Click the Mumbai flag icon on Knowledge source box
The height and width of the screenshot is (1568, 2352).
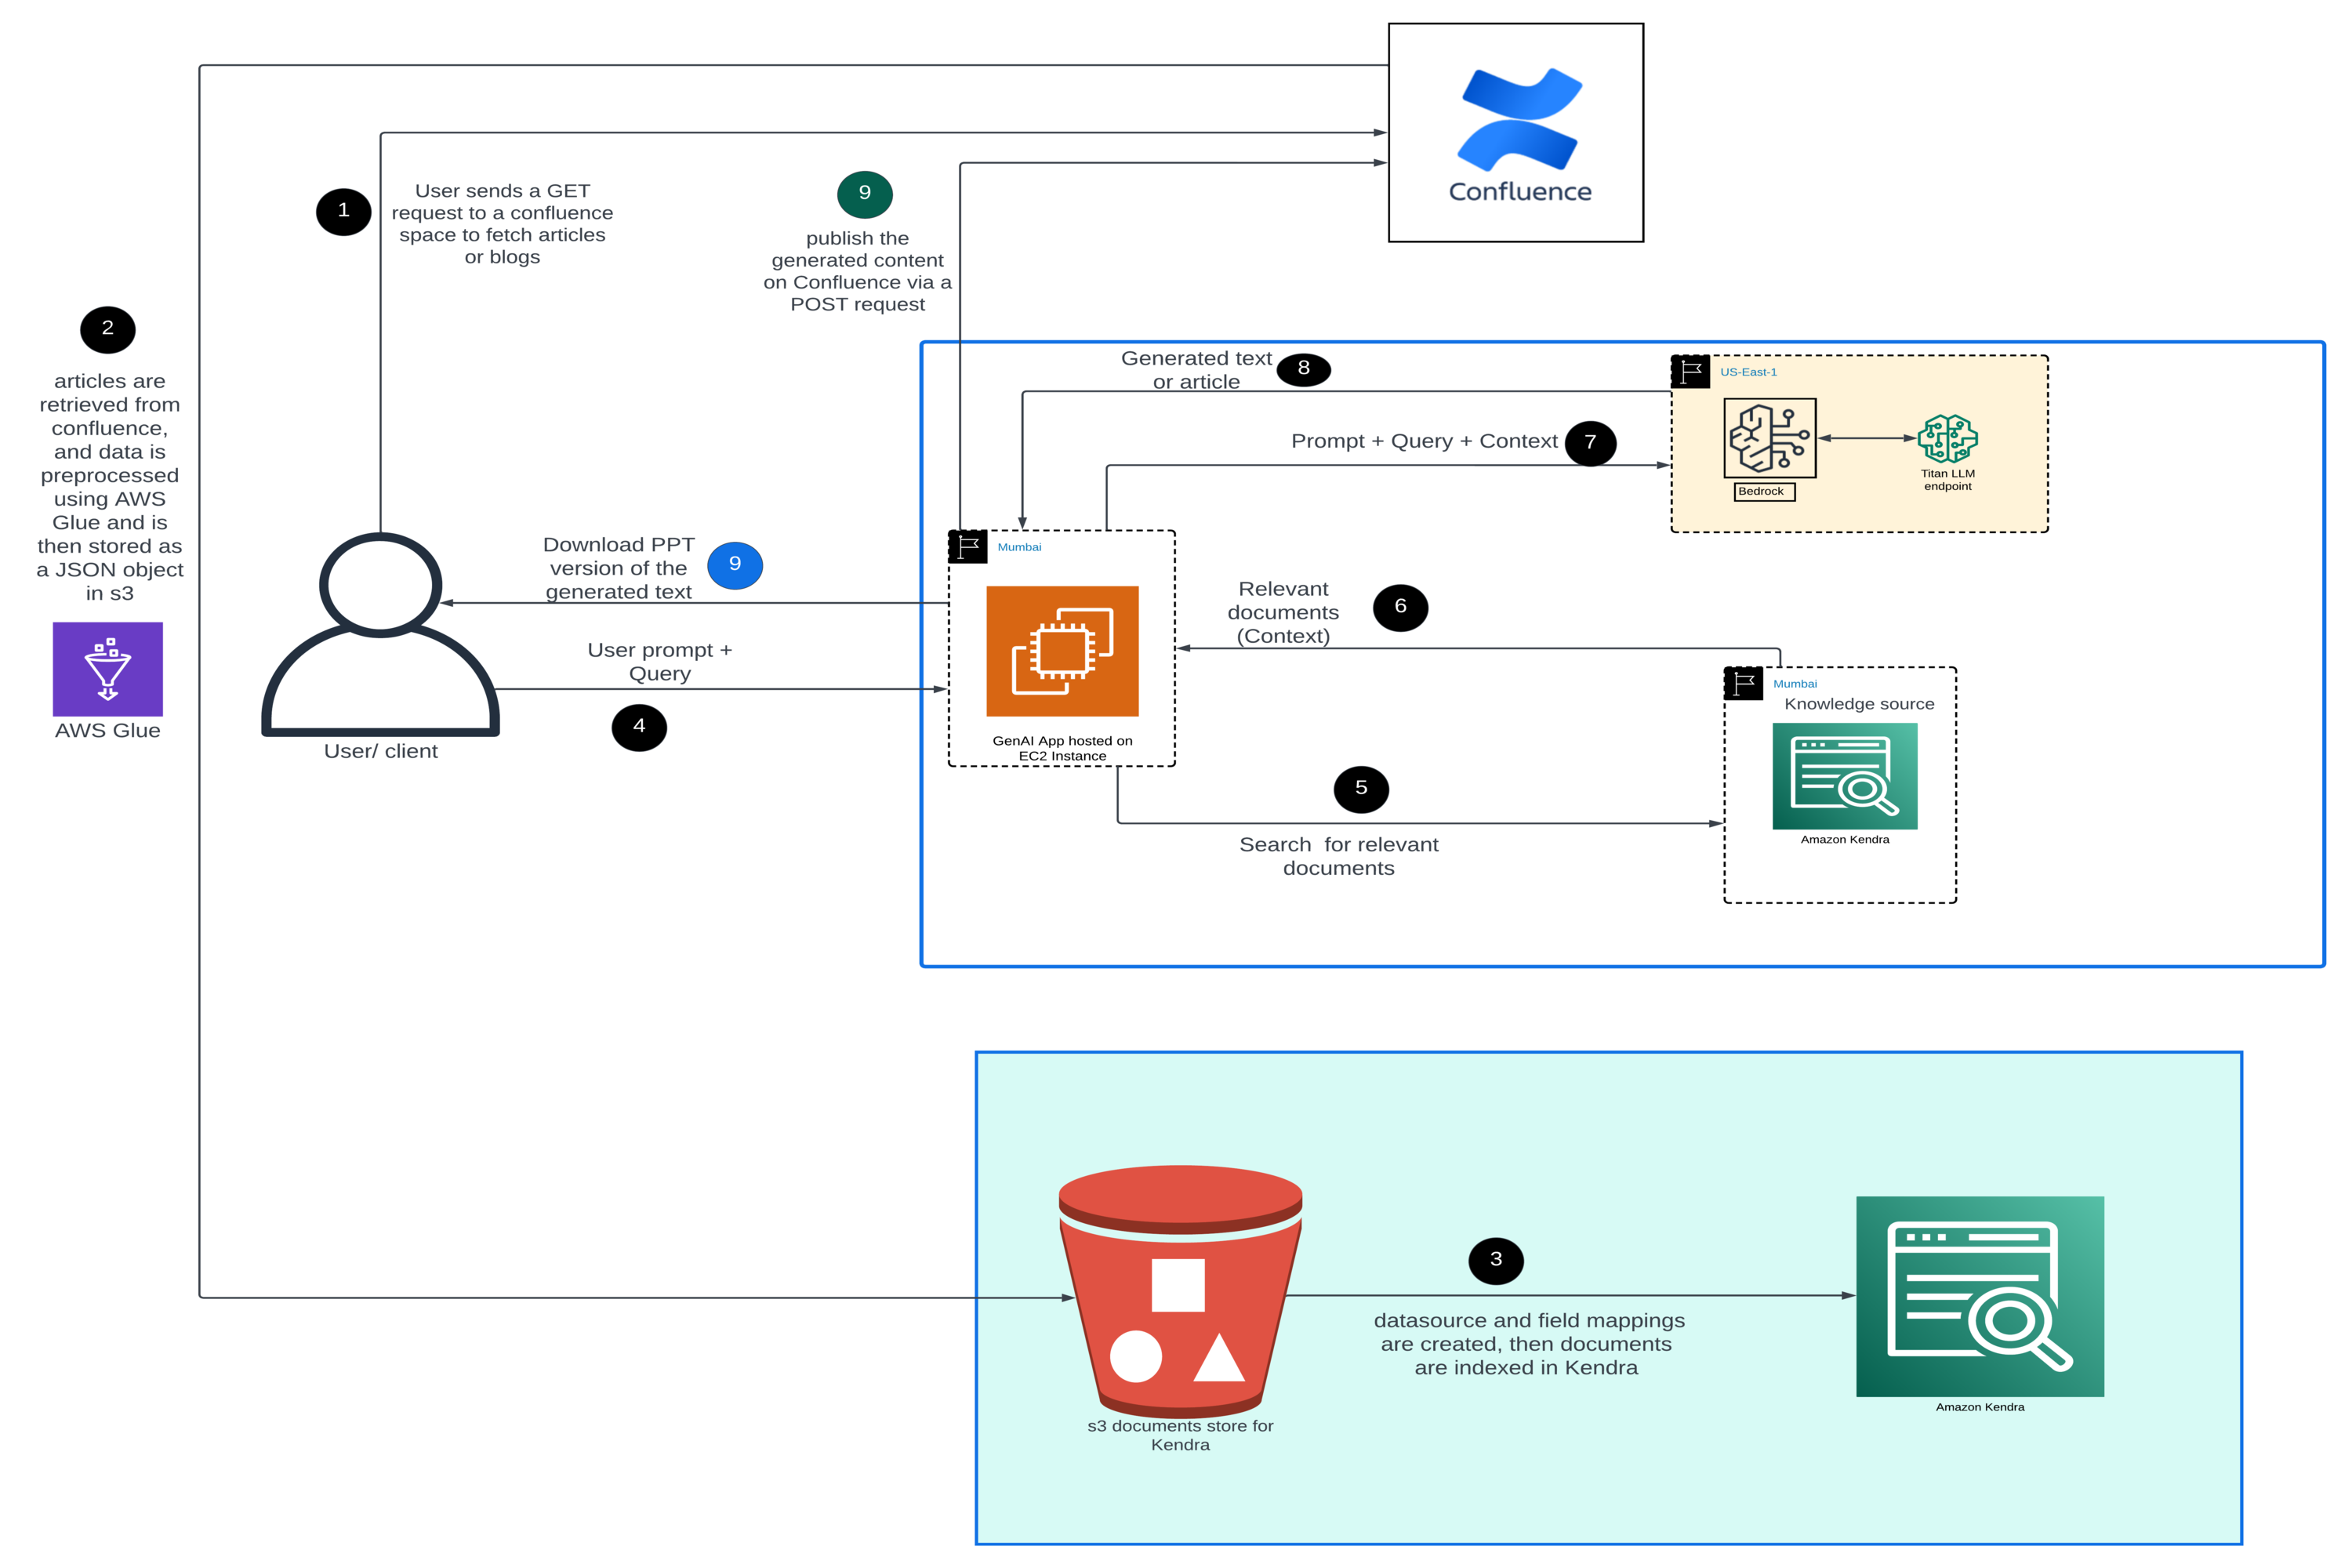(1743, 684)
